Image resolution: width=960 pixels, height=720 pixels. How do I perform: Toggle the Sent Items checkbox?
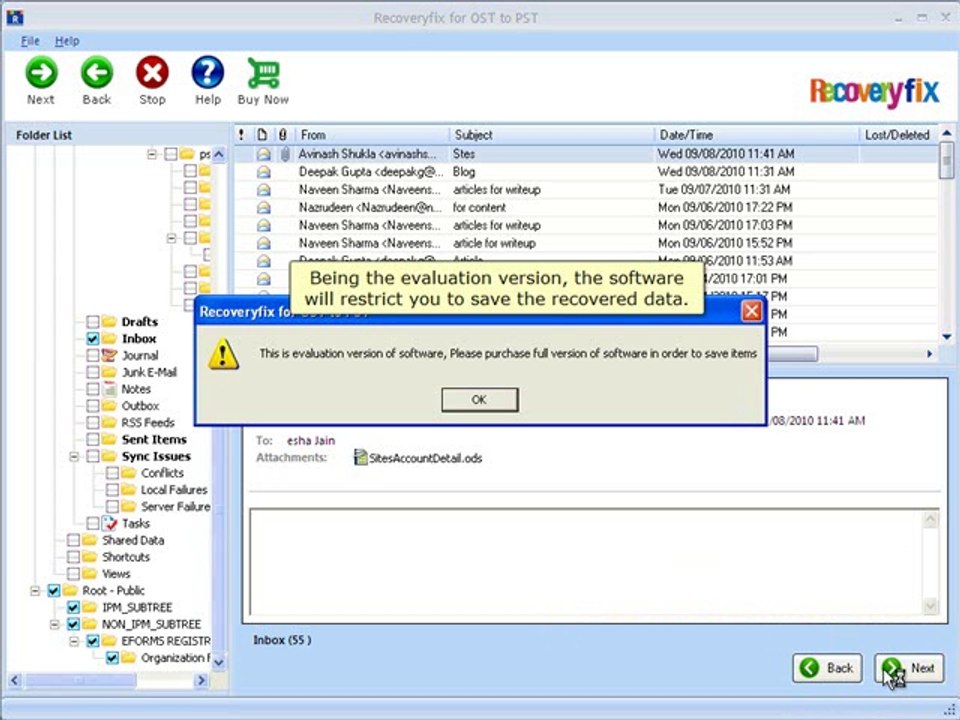pyautogui.click(x=92, y=440)
